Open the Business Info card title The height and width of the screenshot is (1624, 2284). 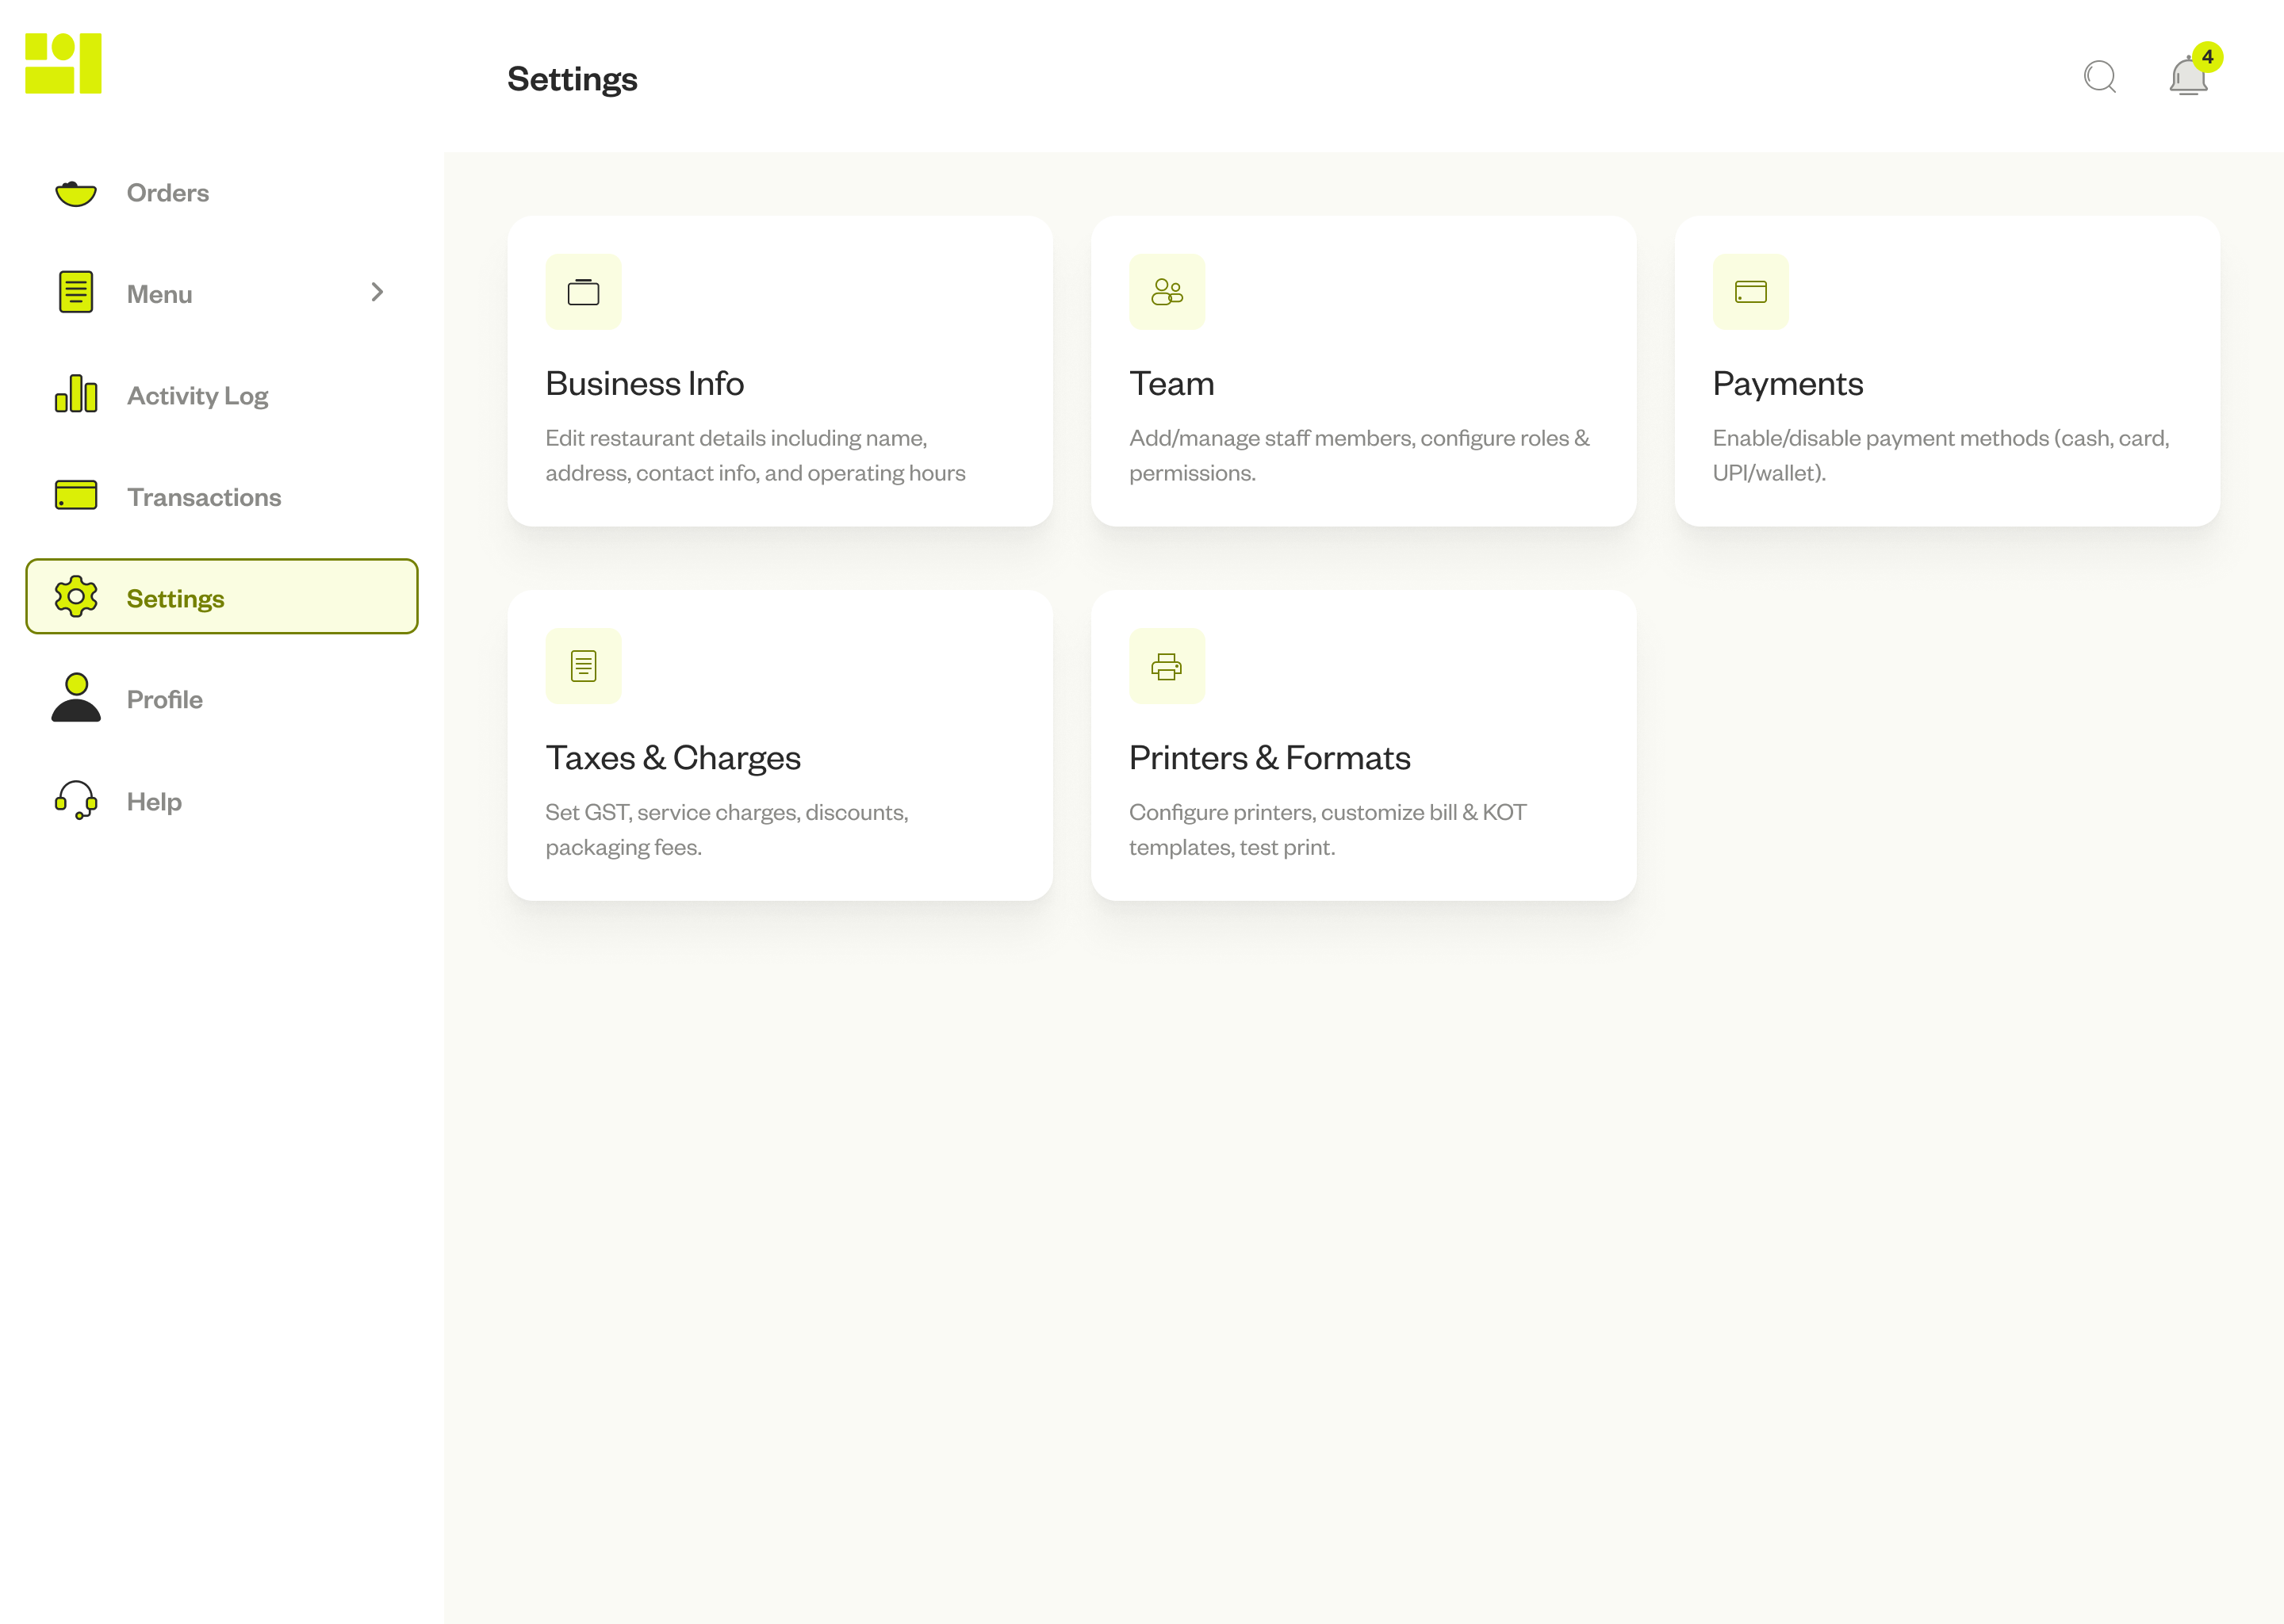[645, 384]
